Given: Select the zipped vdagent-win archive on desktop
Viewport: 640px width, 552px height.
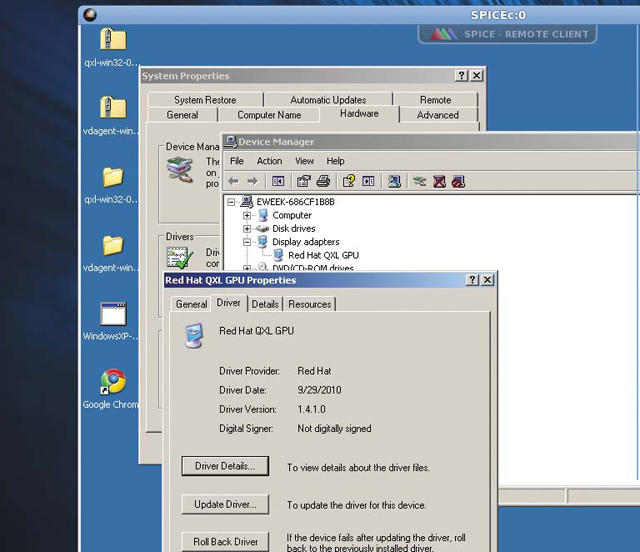Looking at the screenshot, I should pyautogui.click(x=113, y=107).
